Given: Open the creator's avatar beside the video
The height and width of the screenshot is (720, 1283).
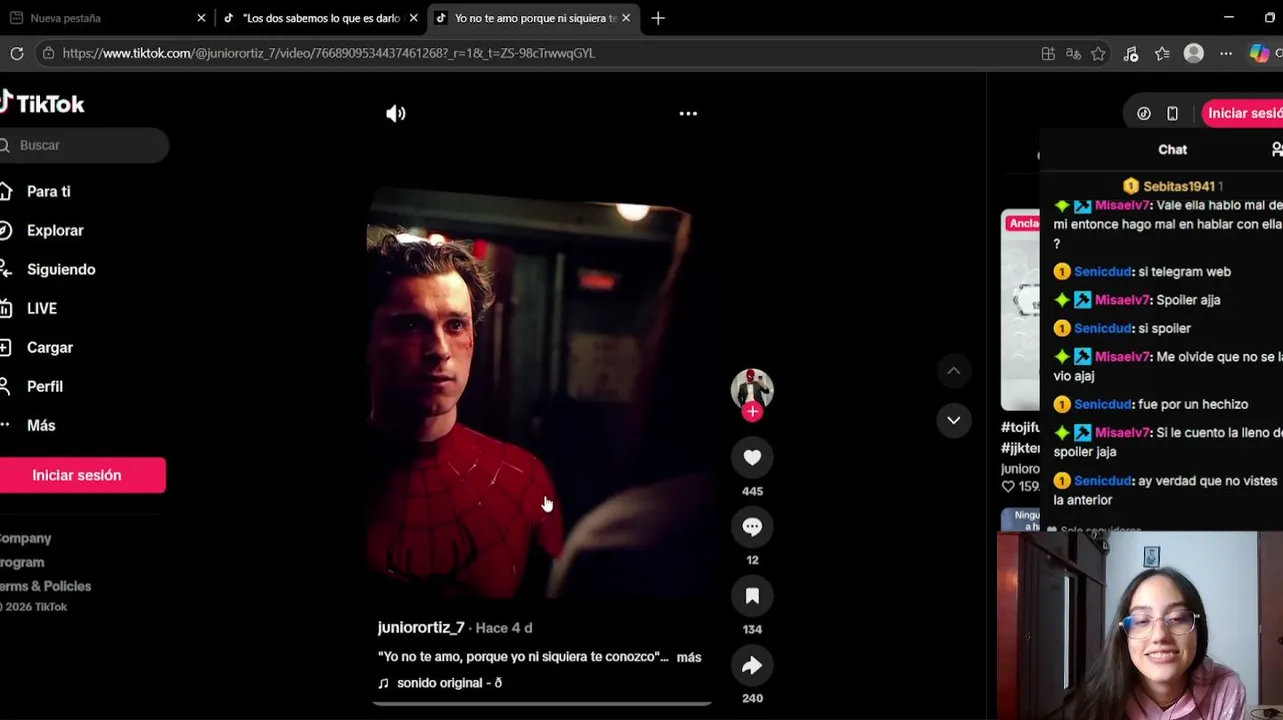Looking at the screenshot, I should [x=752, y=387].
